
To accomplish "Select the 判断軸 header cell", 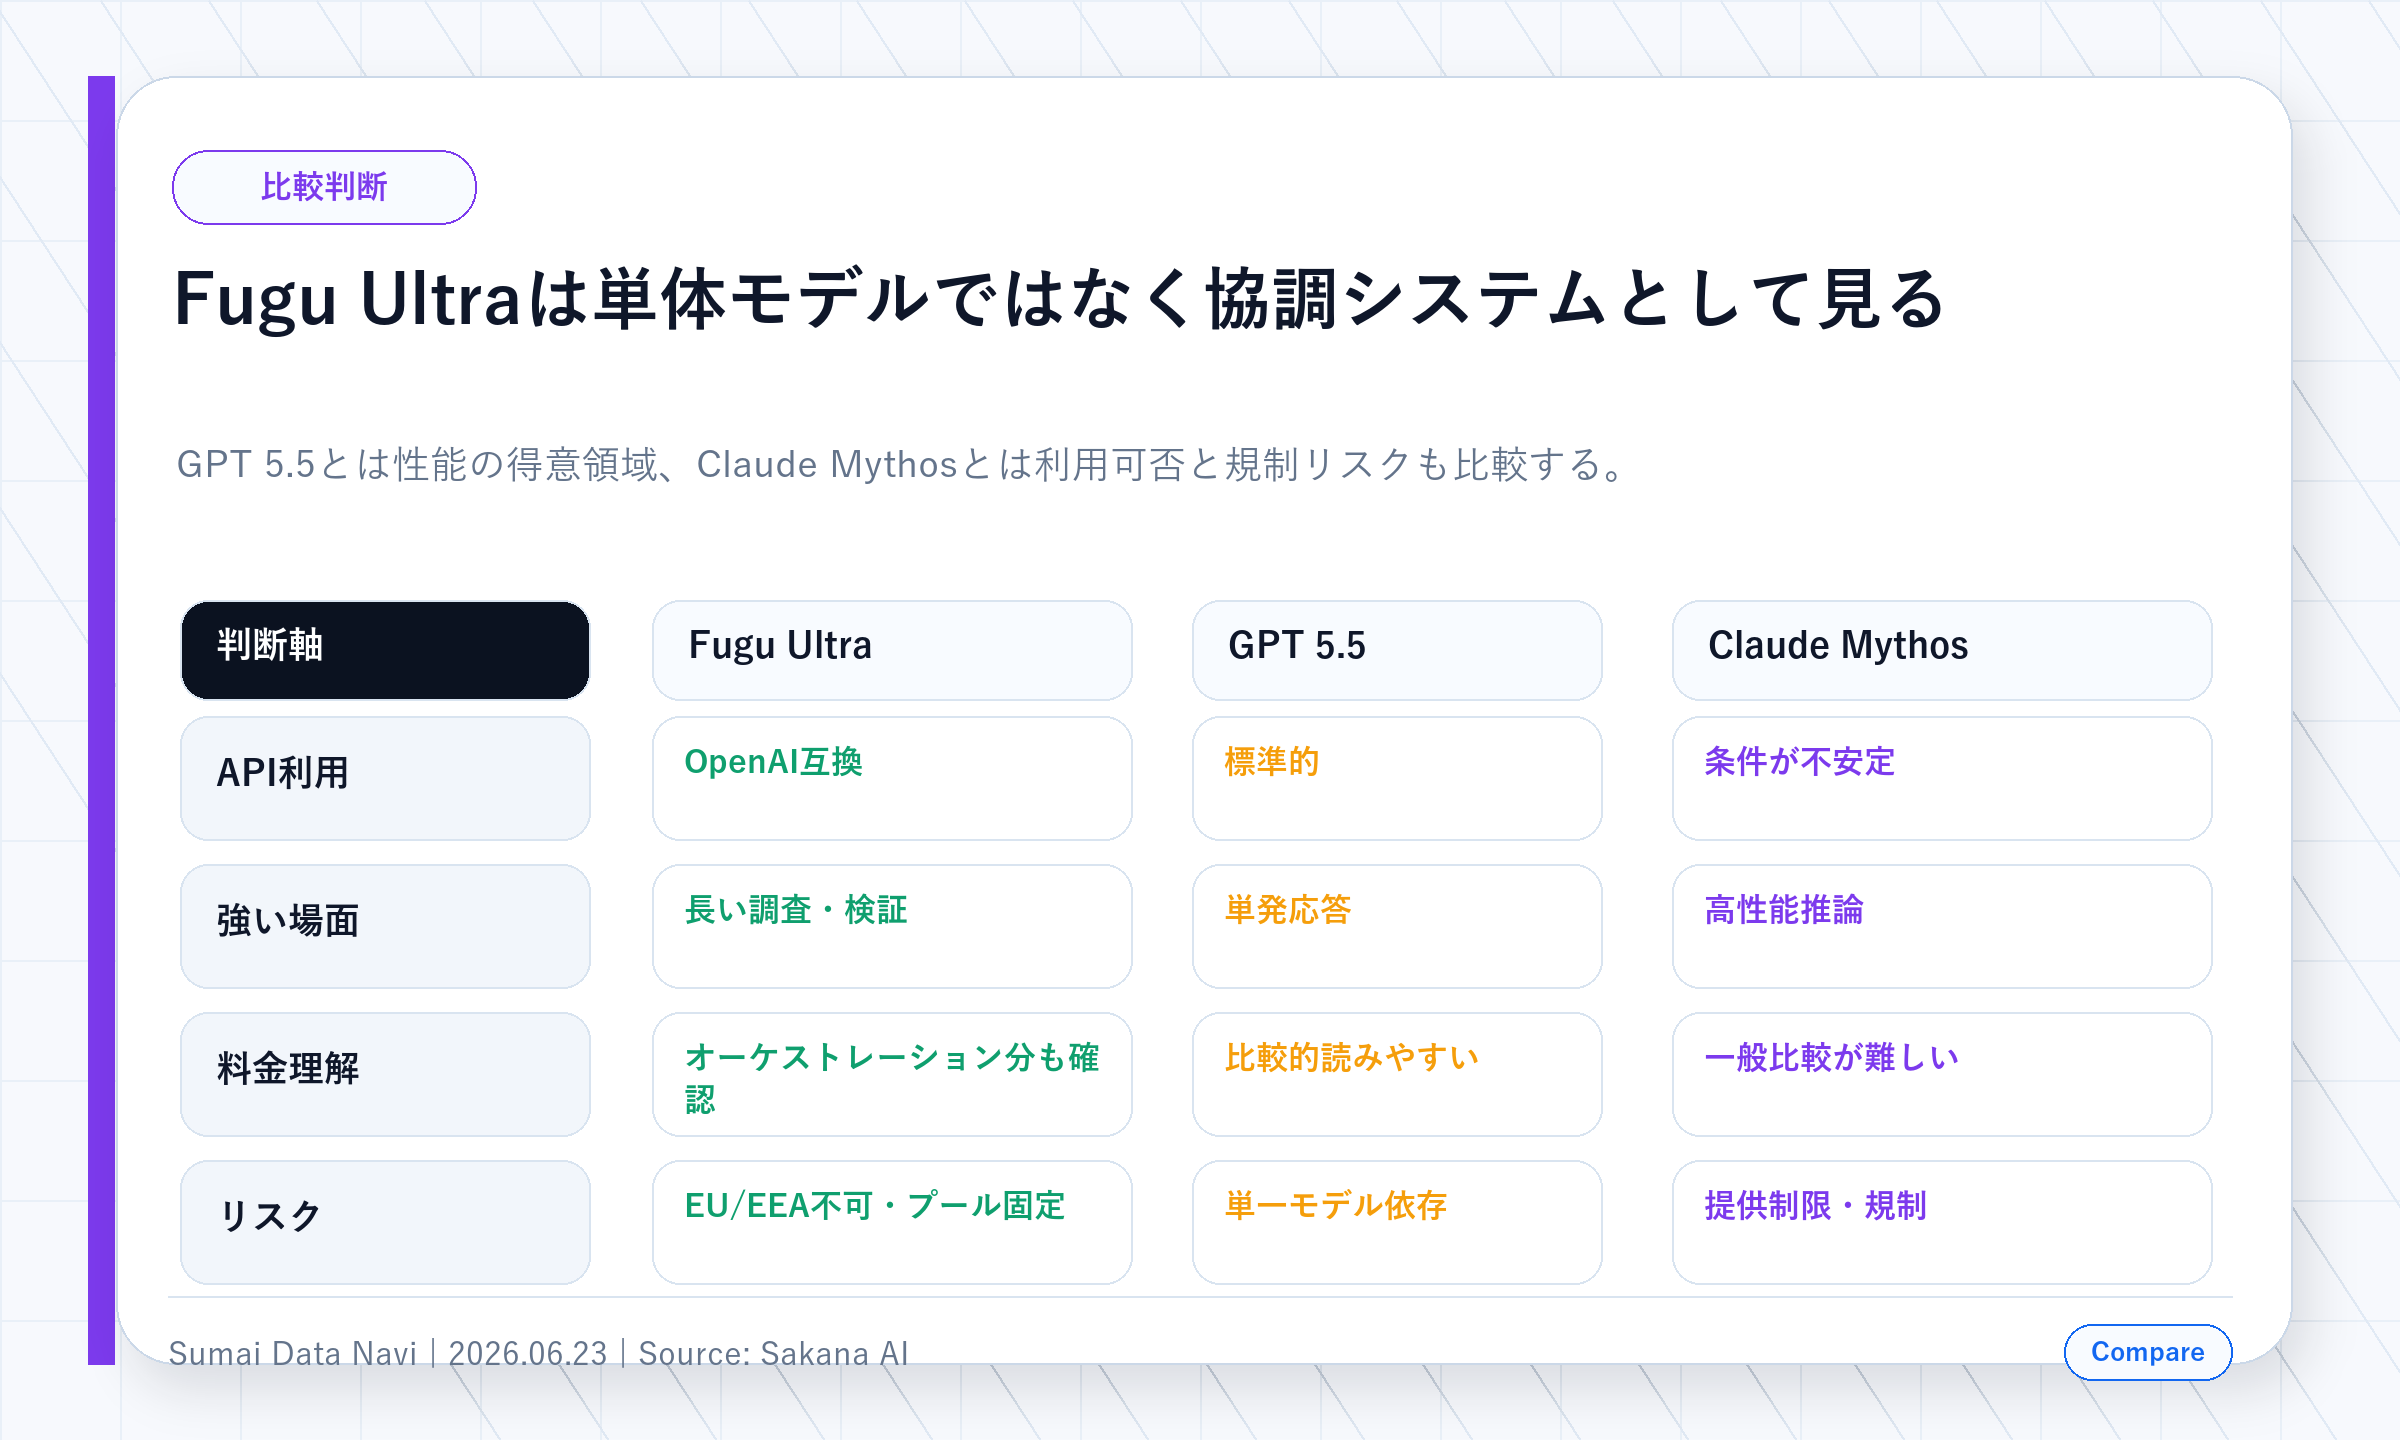I will pos(385,650).
